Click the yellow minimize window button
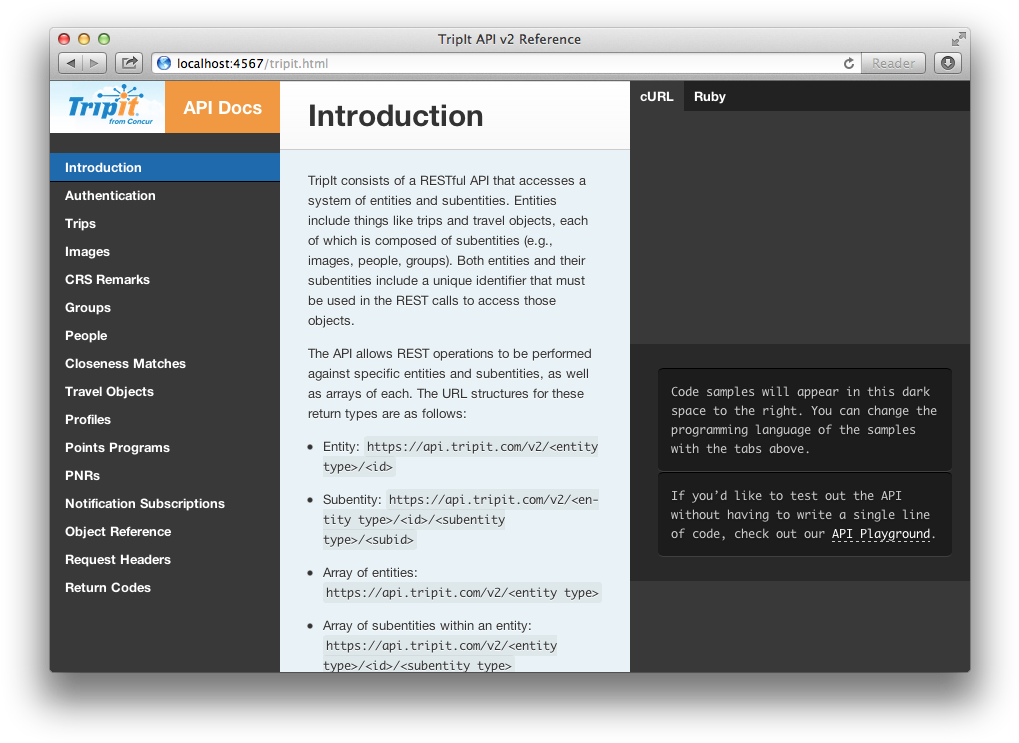The image size is (1019, 743). click(84, 39)
